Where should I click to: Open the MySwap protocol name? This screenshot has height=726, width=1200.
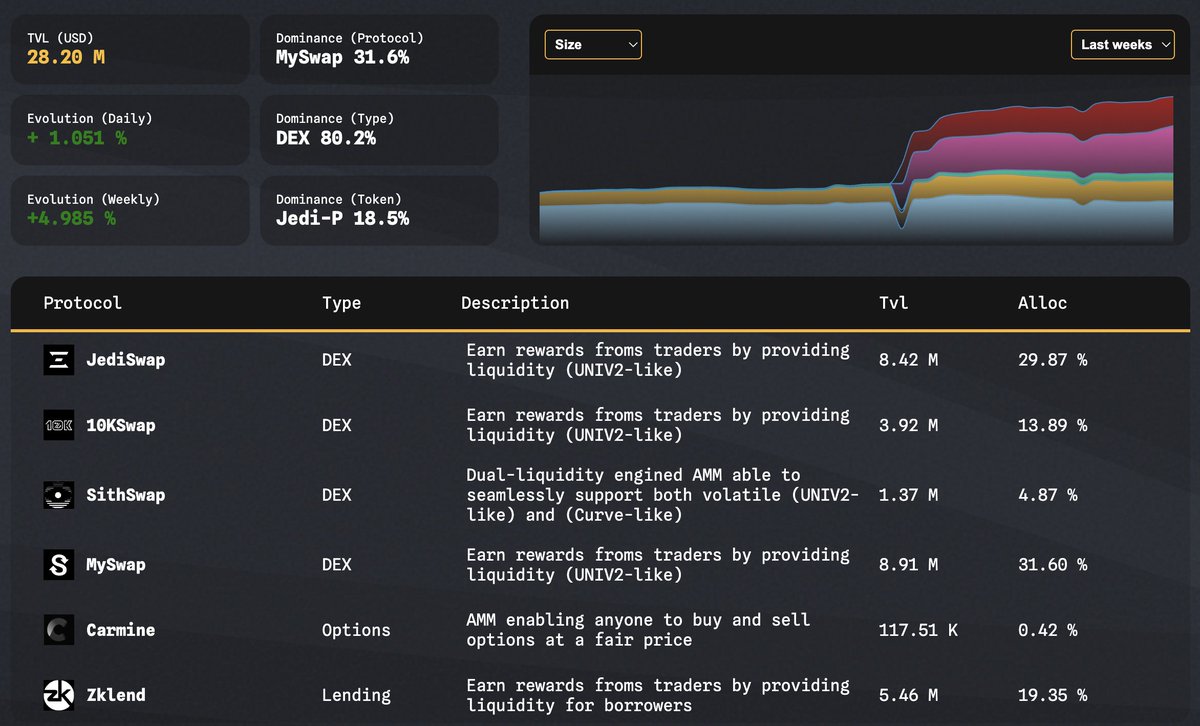coord(116,565)
